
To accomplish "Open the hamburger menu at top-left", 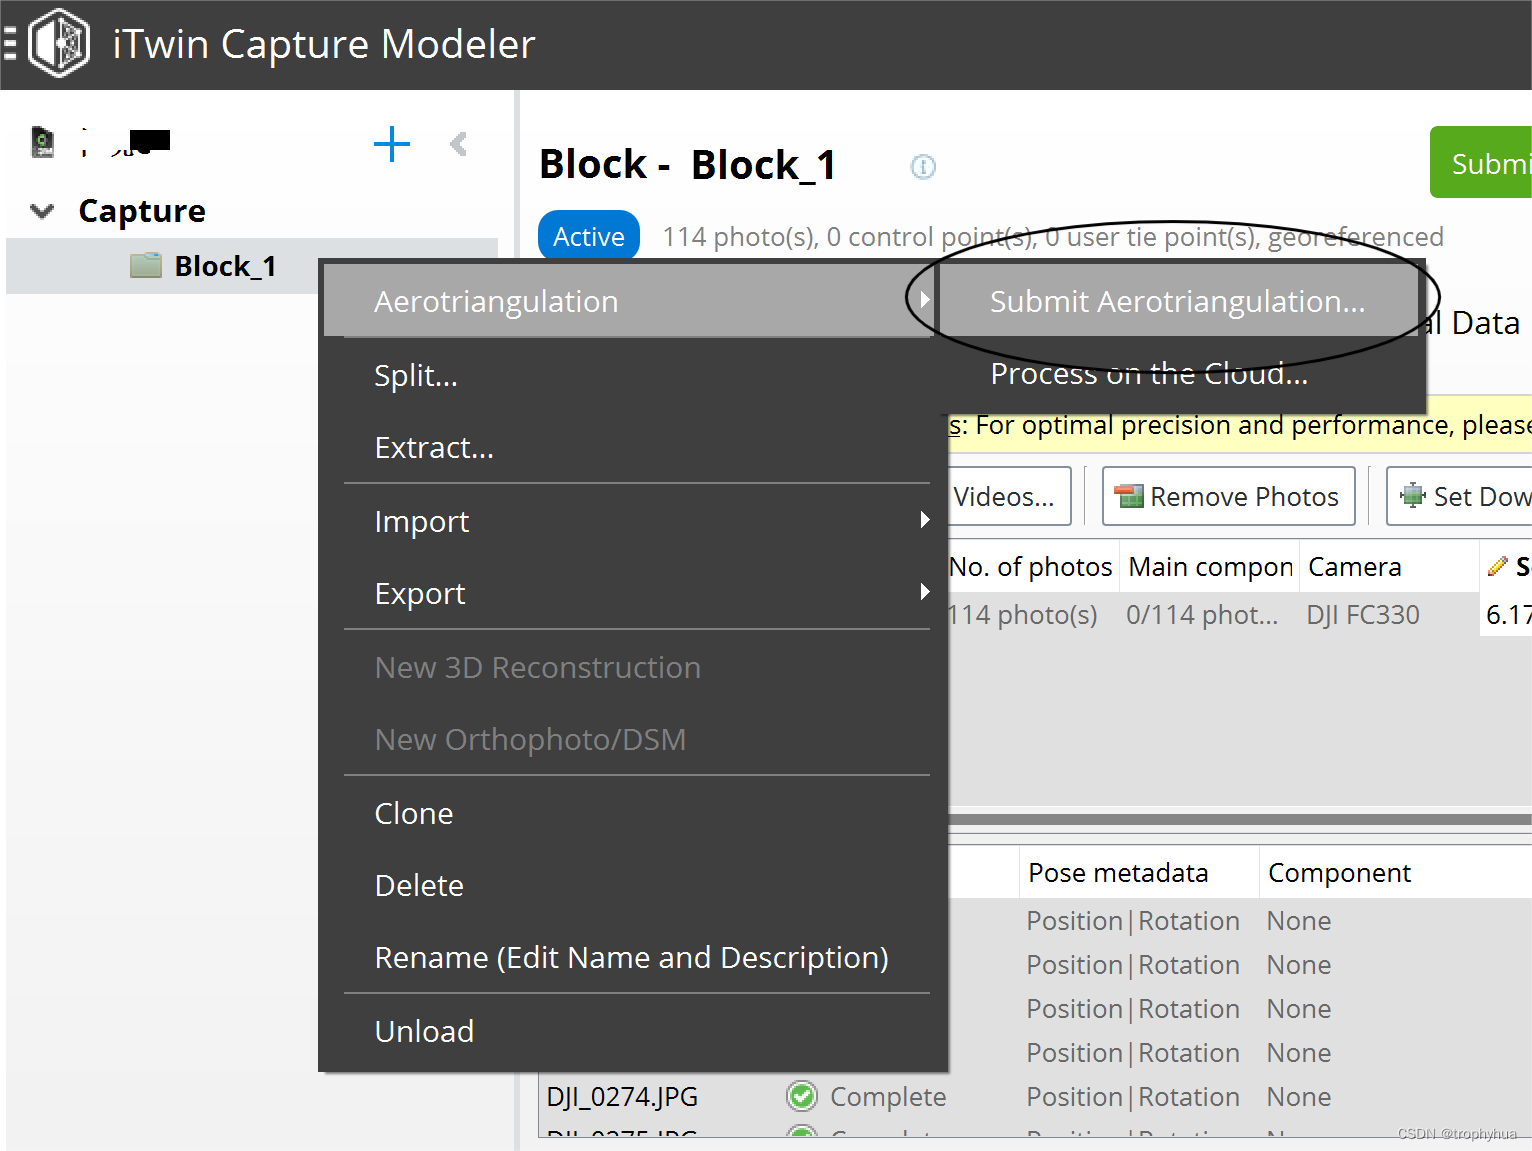I will pos(9,44).
